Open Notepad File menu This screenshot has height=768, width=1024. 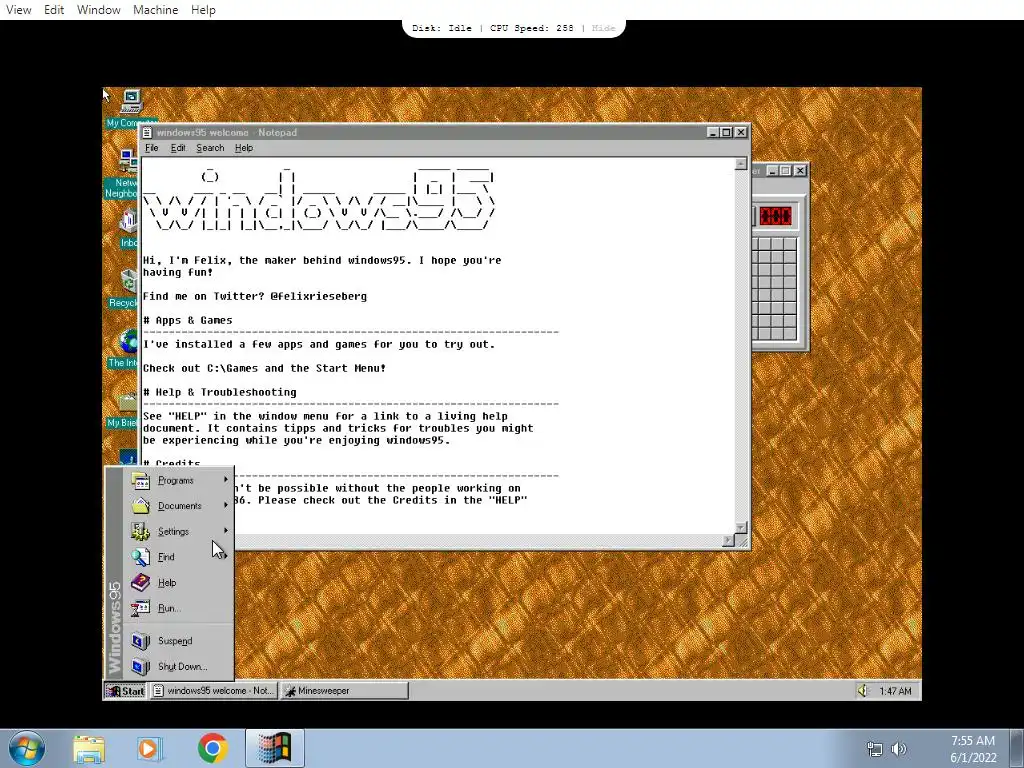tap(152, 148)
